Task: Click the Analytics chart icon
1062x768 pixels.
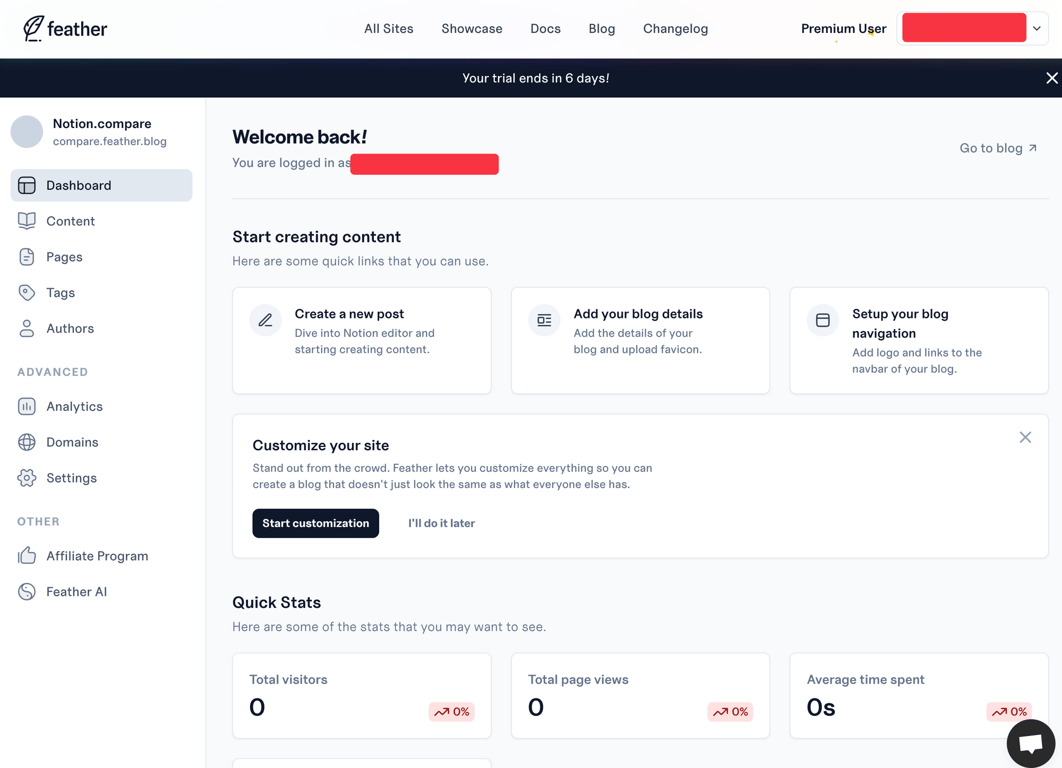Action: (26, 406)
